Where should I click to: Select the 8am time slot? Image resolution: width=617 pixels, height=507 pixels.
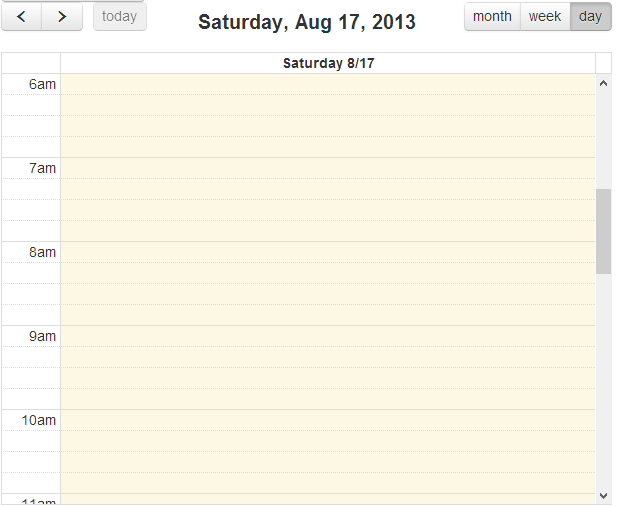pyautogui.click(x=328, y=252)
